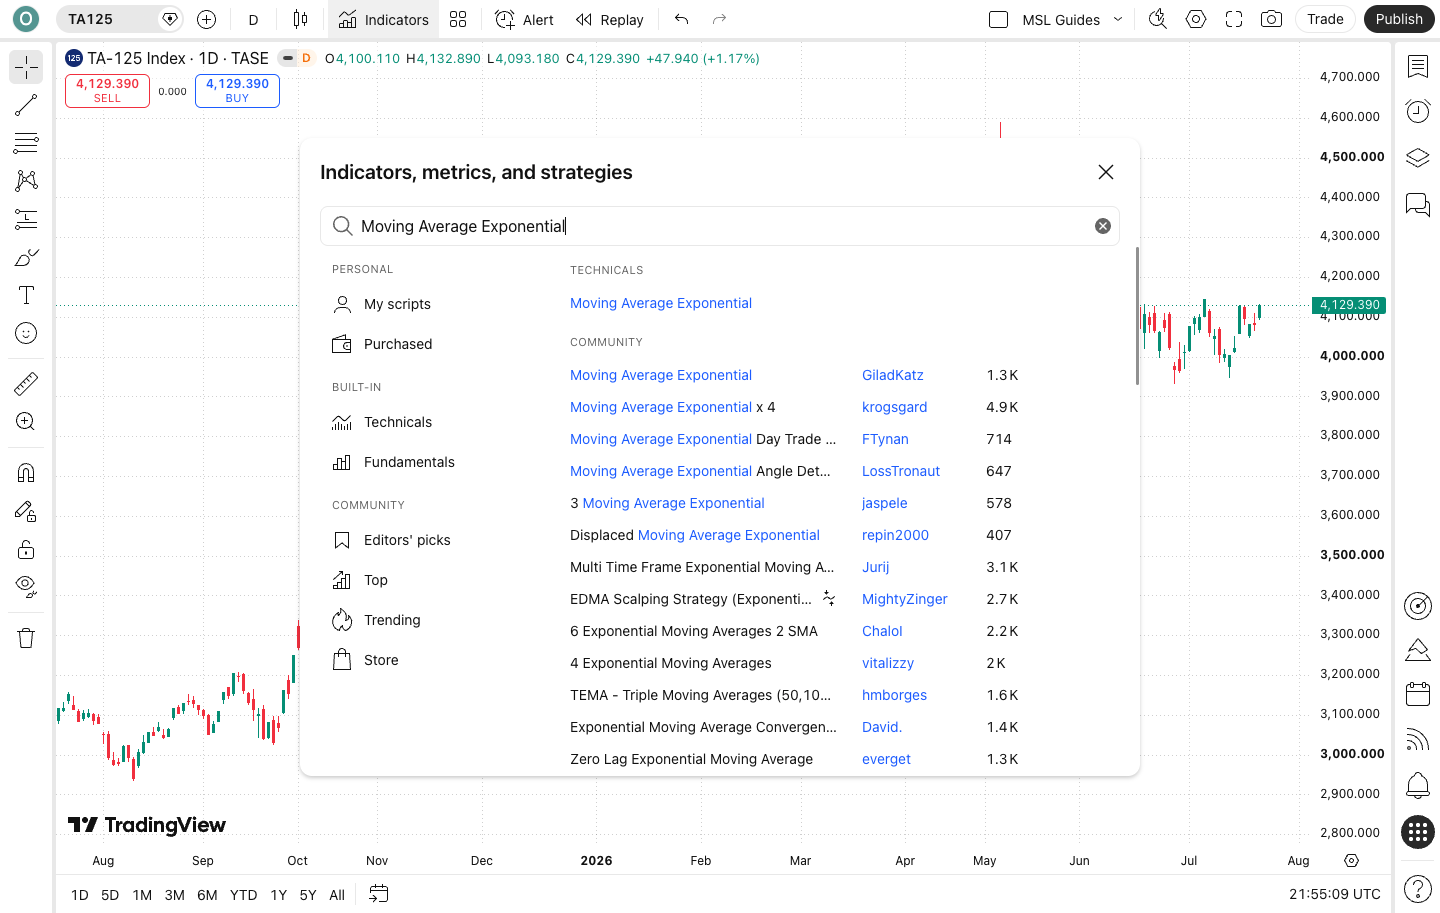Clear the indicator search field
This screenshot has height=913, width=1440.
point(1103,226)
